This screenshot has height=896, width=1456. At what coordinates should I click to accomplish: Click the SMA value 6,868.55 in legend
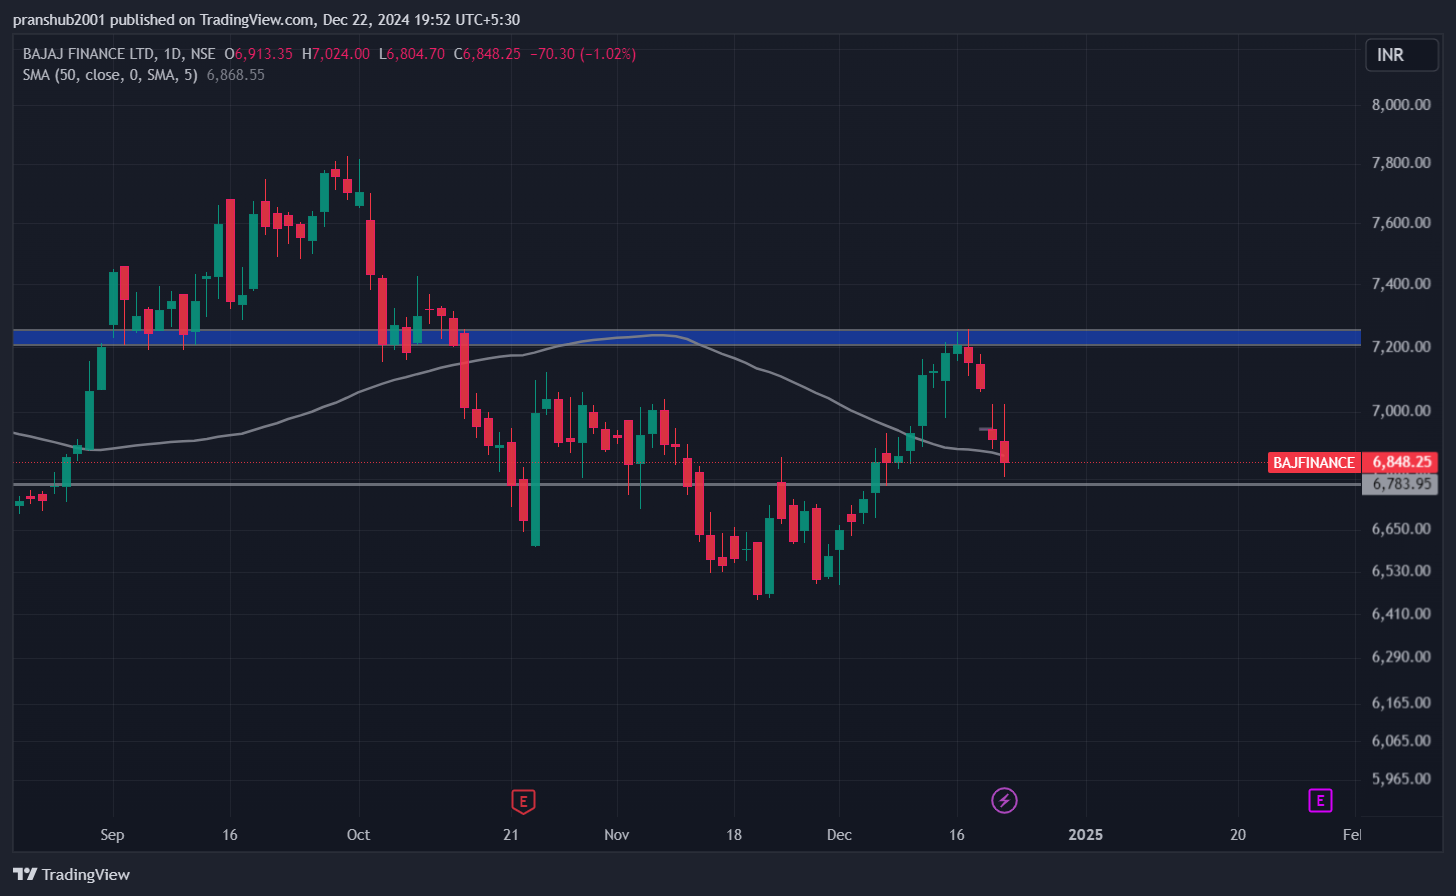[x=236, y=75]
